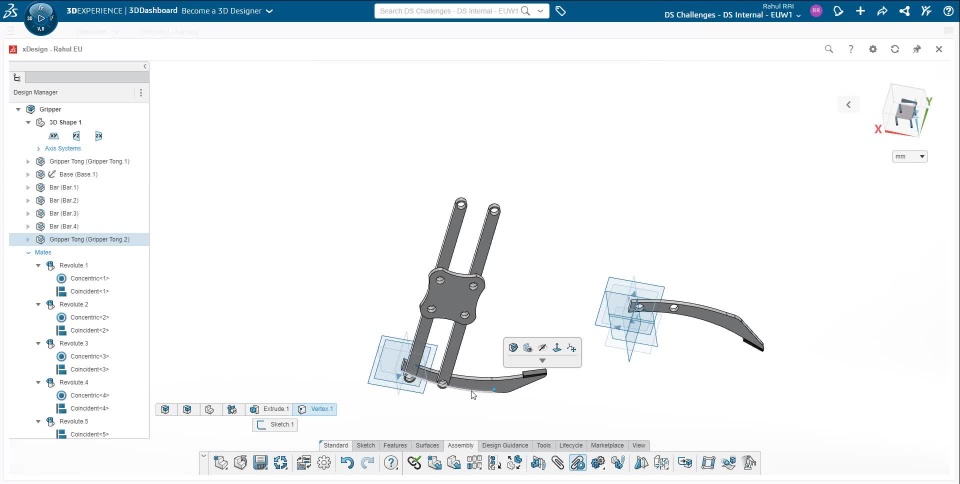Click the robot arm icon at toolbar end
Screen dimensions: 960x484
point(748,463)
